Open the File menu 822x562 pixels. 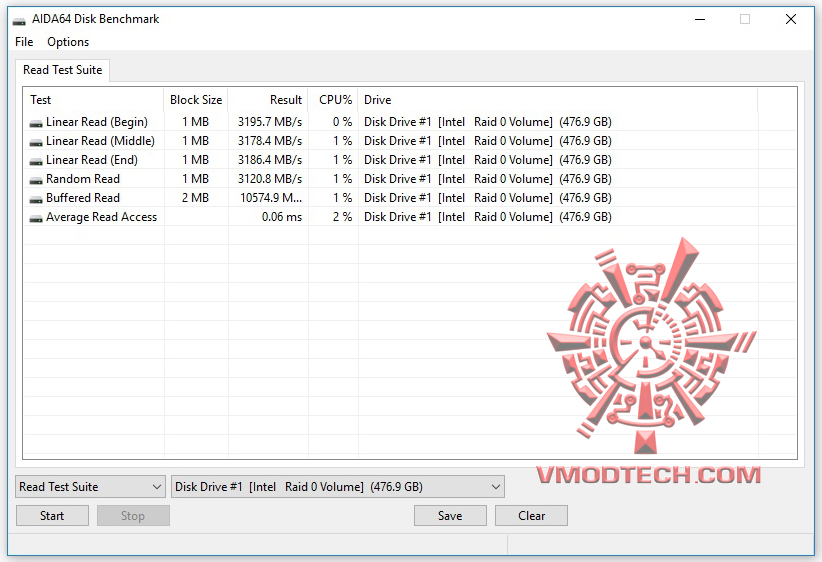(24, 42)
